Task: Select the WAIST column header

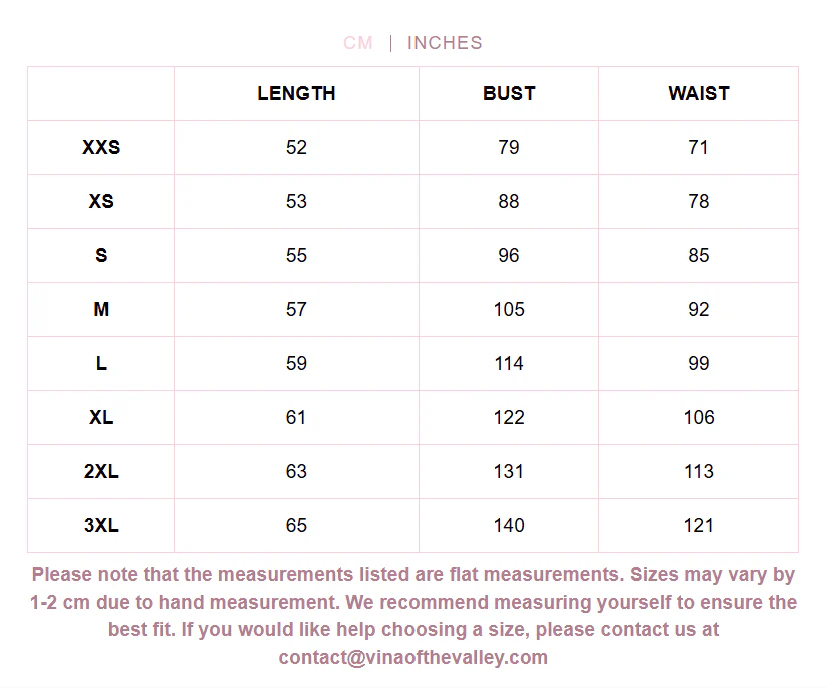Action: [699, 93]
